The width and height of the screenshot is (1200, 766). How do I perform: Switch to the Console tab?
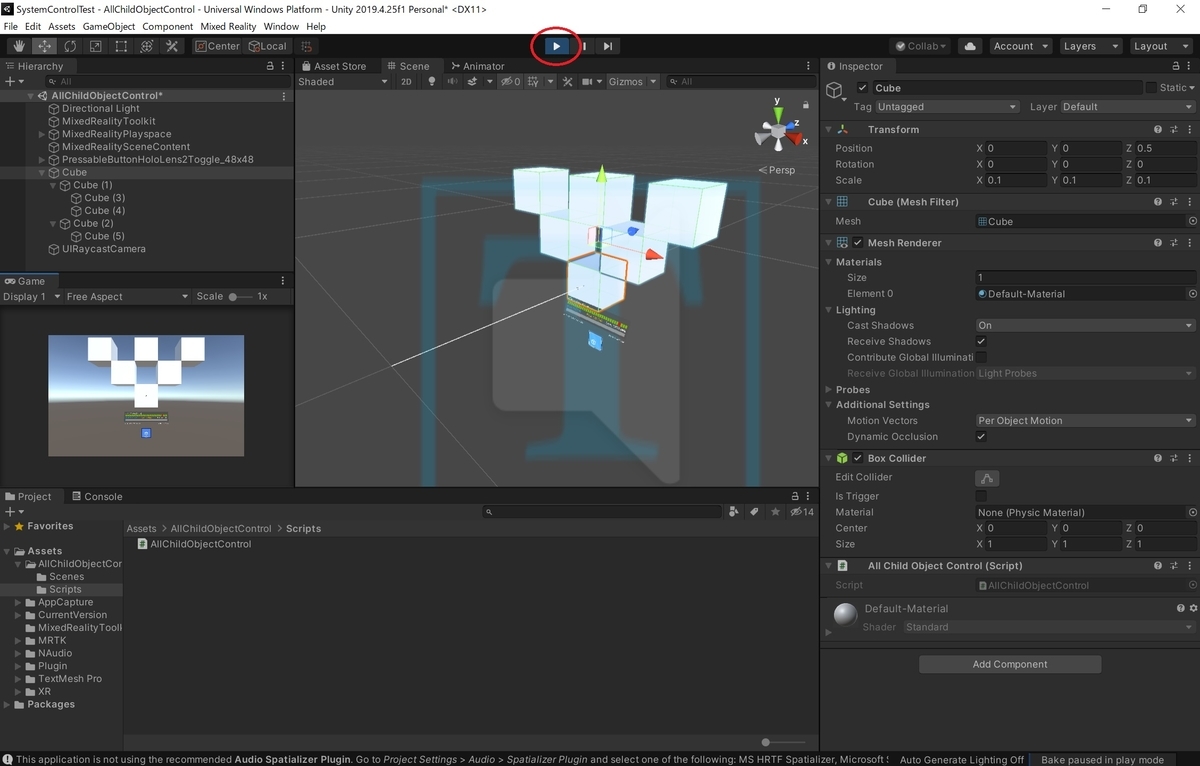point(96,496)
